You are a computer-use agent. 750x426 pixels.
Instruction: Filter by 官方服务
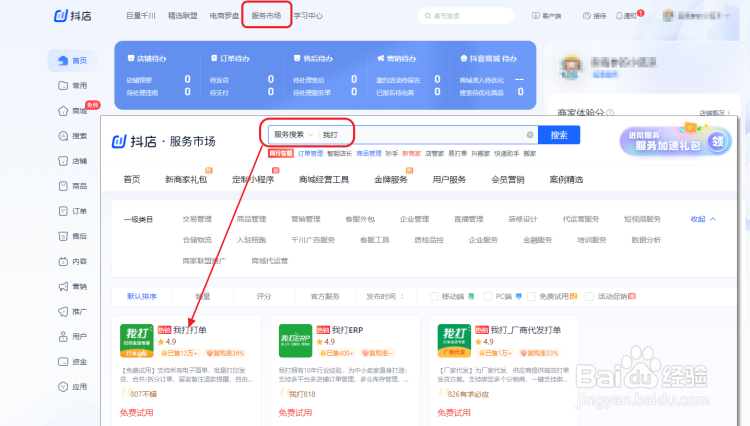click(325, 296)
